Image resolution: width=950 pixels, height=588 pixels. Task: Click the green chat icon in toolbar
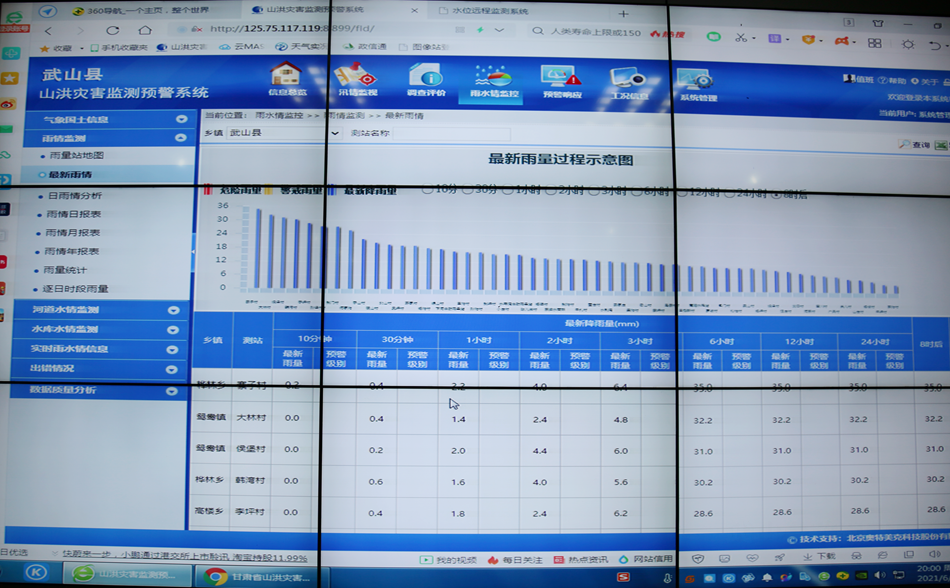714,36
